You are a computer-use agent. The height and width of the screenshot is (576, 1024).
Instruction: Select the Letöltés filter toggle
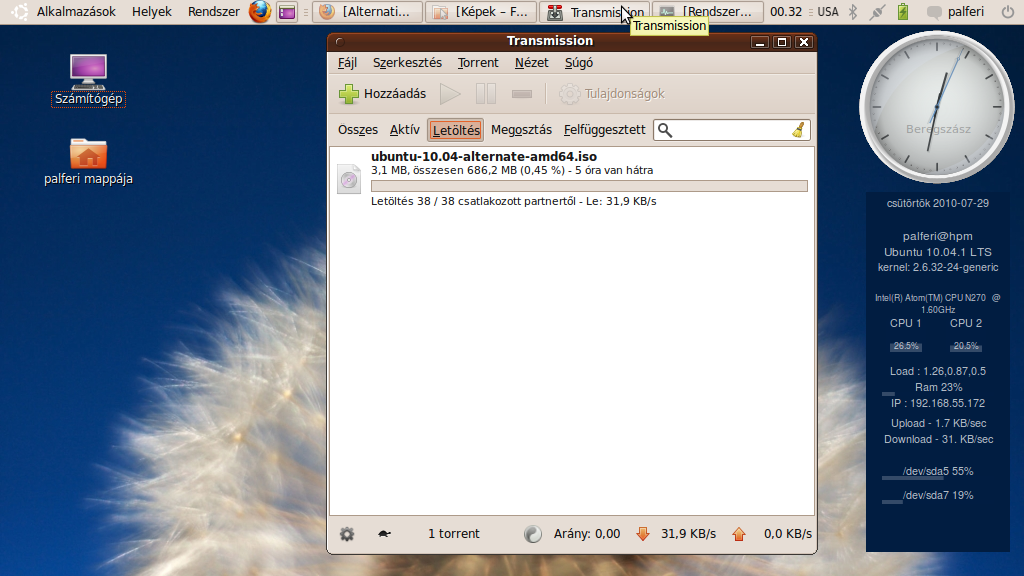click(456, 130)
